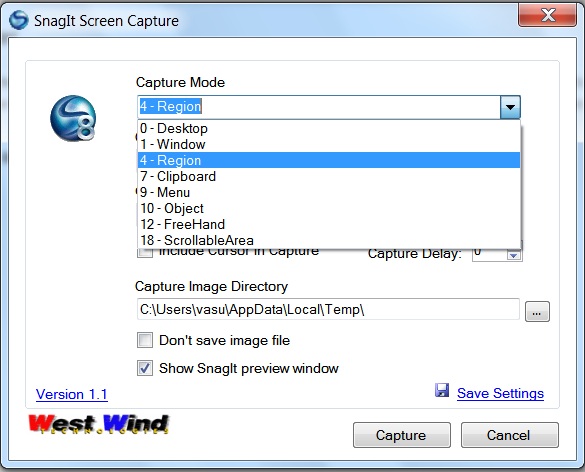Image resolution: width=585 pixels, height=472 pixels.
Task: Close the SnagIt Screen Capture dialog
Action: 548,15
